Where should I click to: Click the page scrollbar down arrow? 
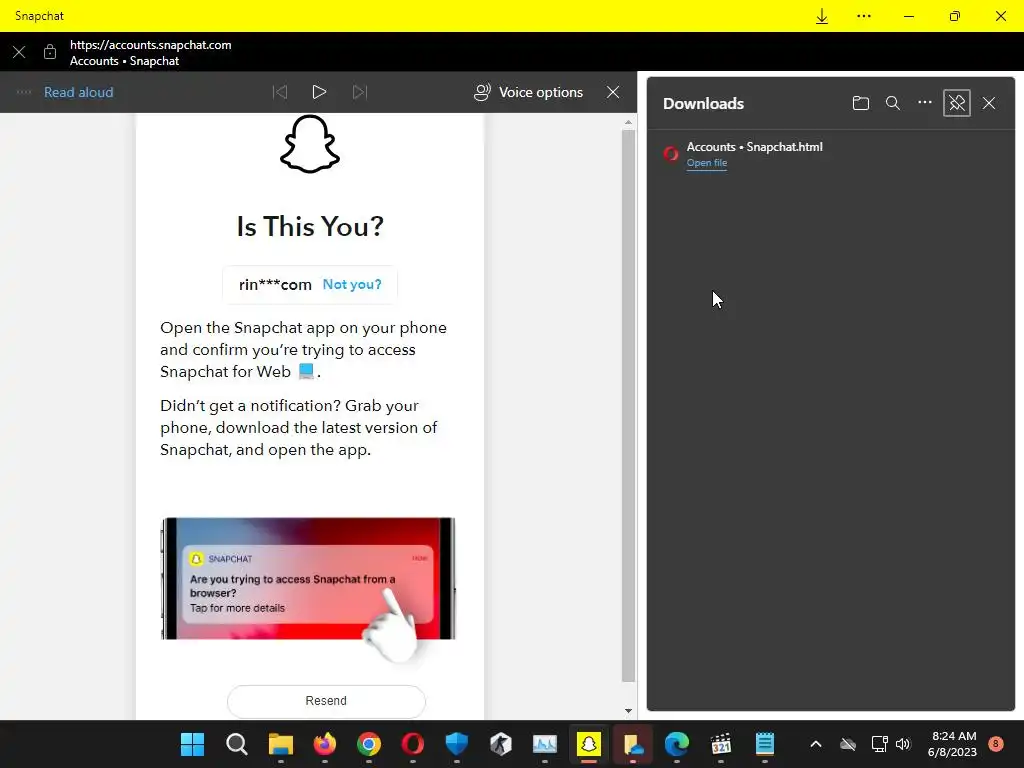(x=628, y=711)
